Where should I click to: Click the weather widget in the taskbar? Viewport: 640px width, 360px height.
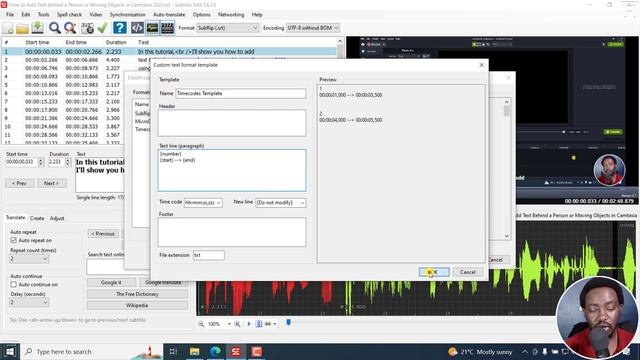click(480, 351)
